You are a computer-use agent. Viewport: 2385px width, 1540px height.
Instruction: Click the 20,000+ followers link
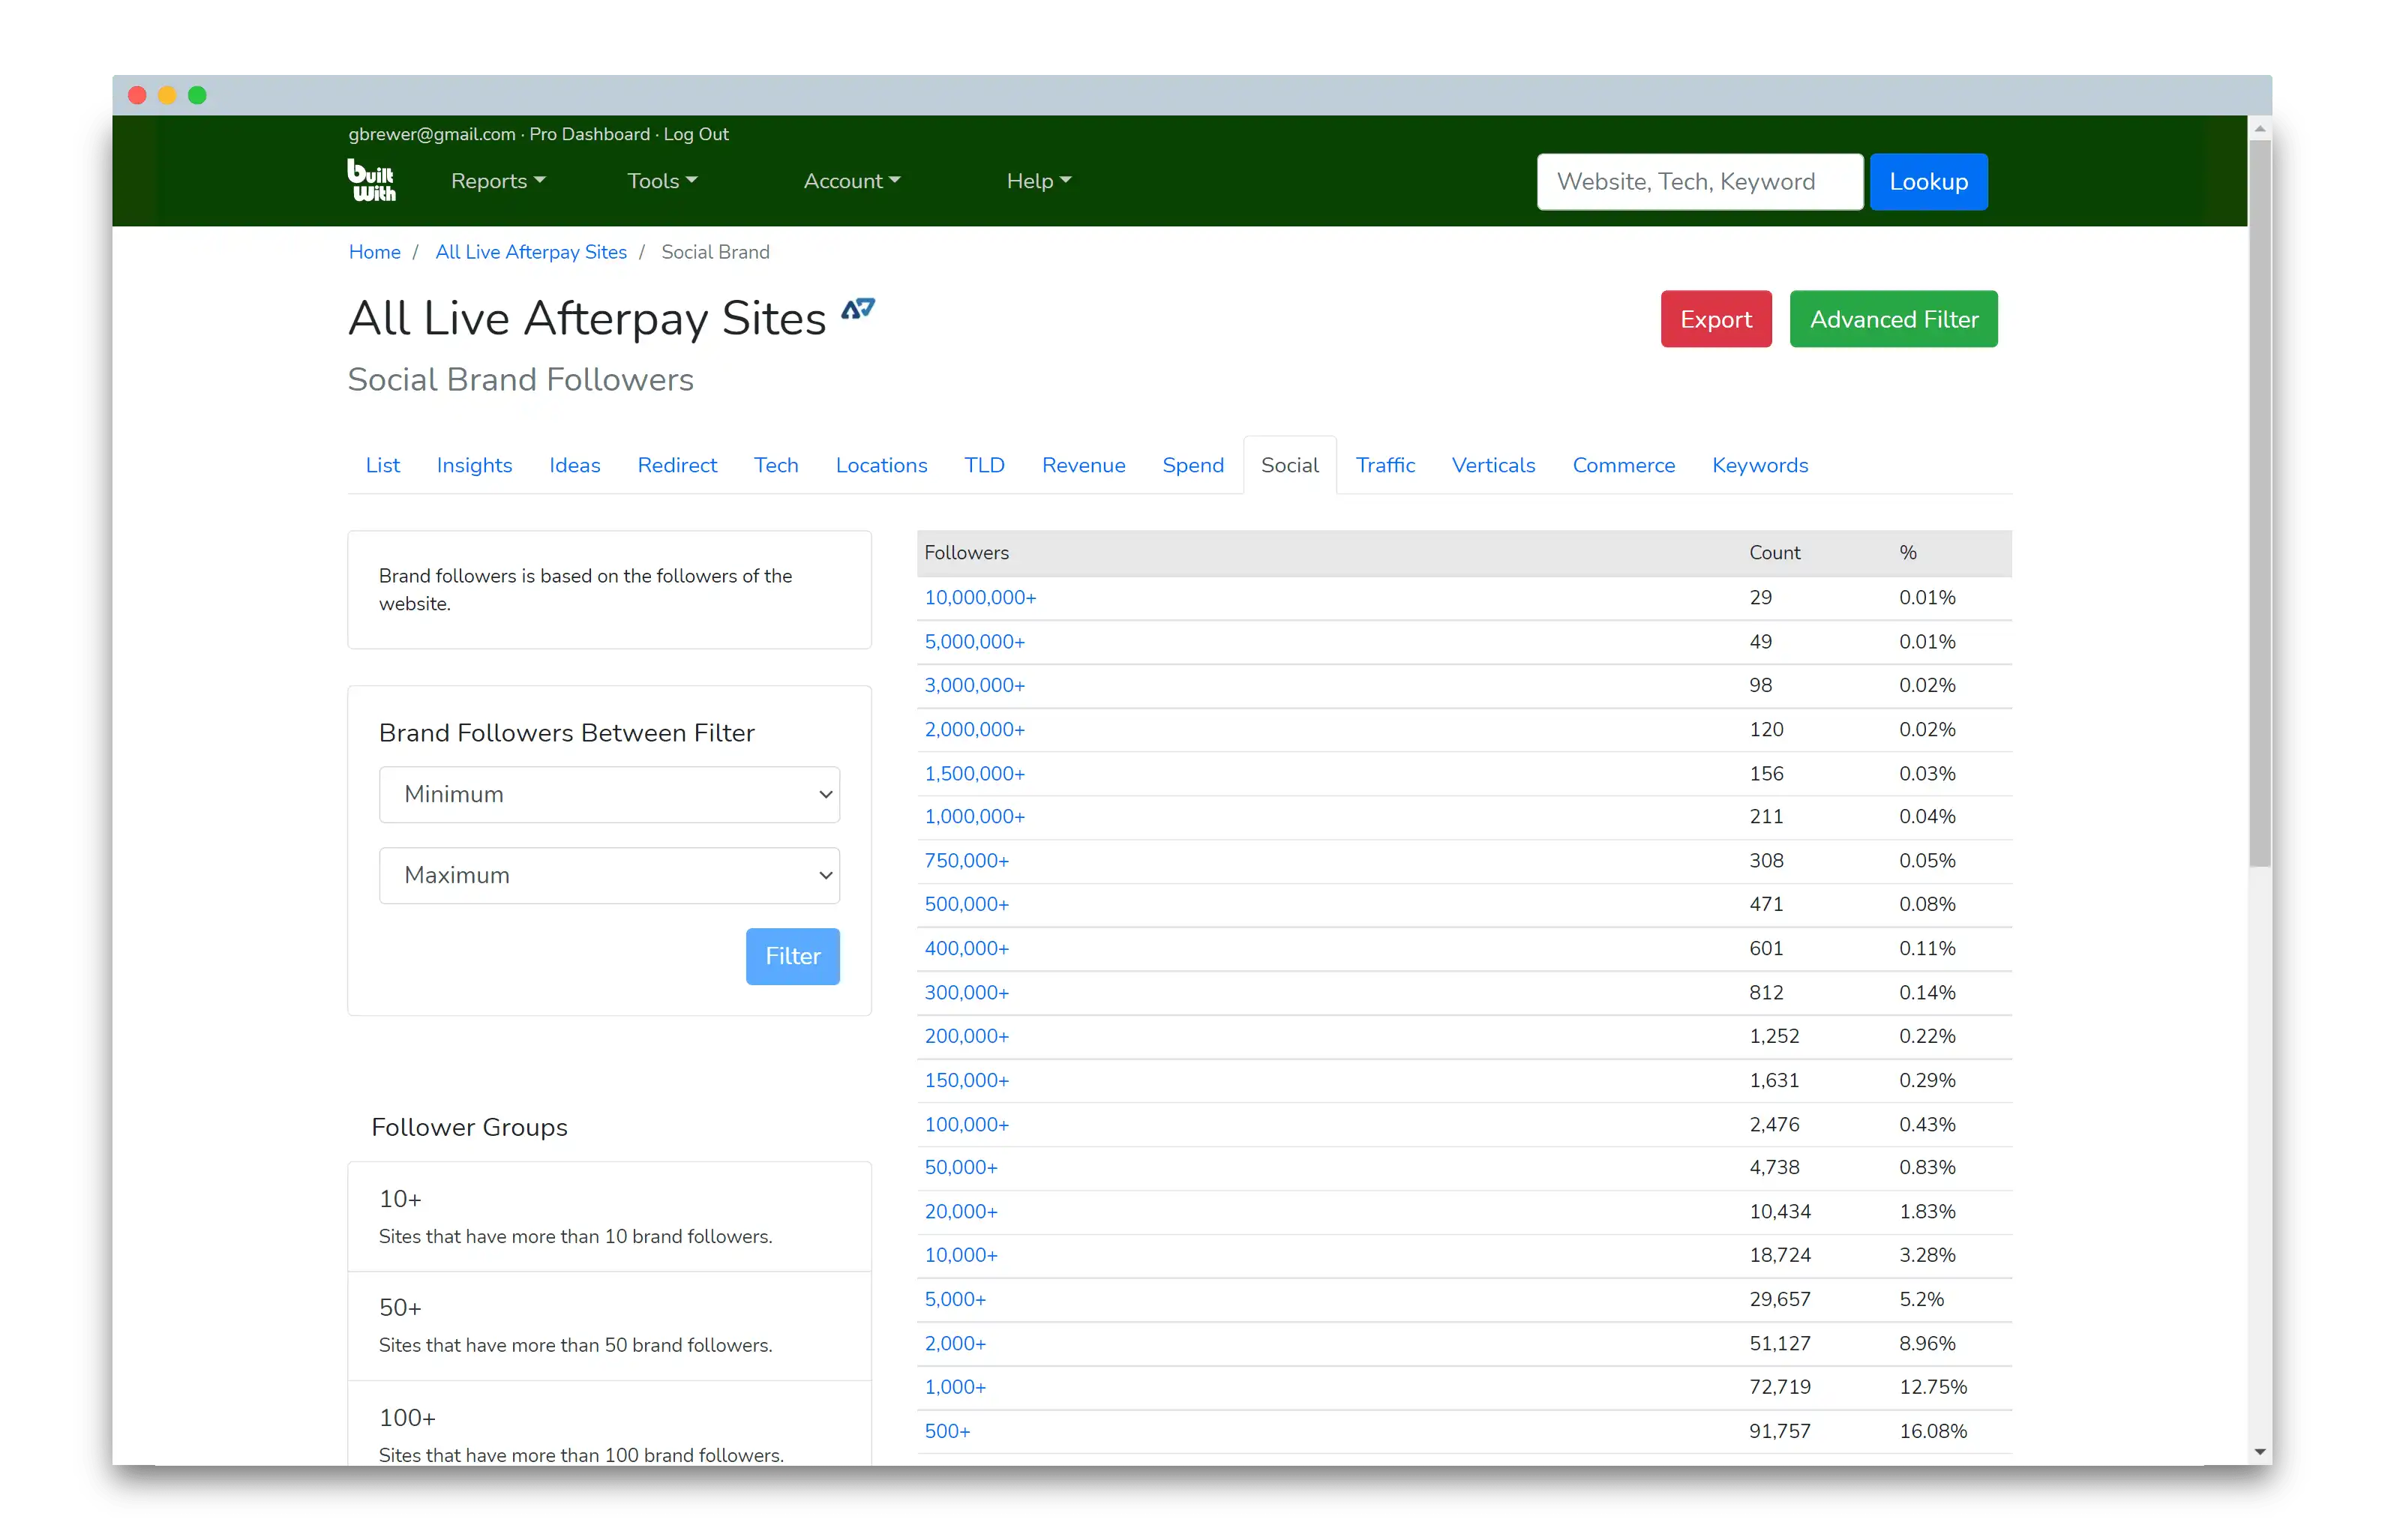click(x=960, y=1211)
